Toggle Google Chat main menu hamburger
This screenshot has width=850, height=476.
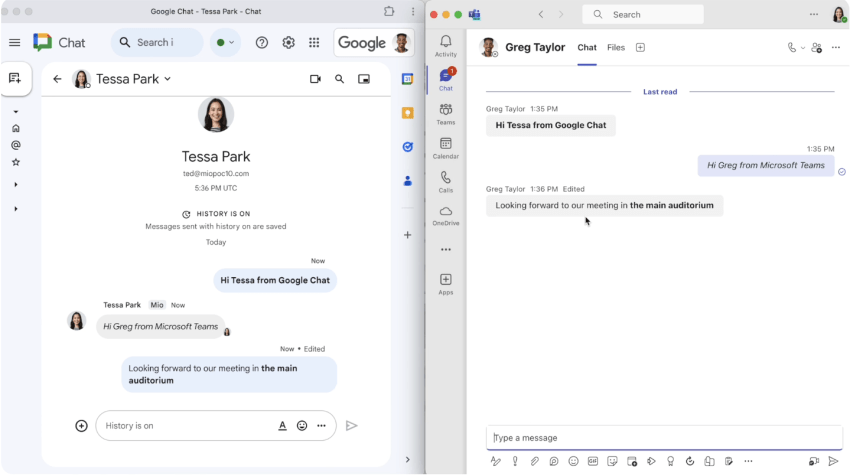15,43
